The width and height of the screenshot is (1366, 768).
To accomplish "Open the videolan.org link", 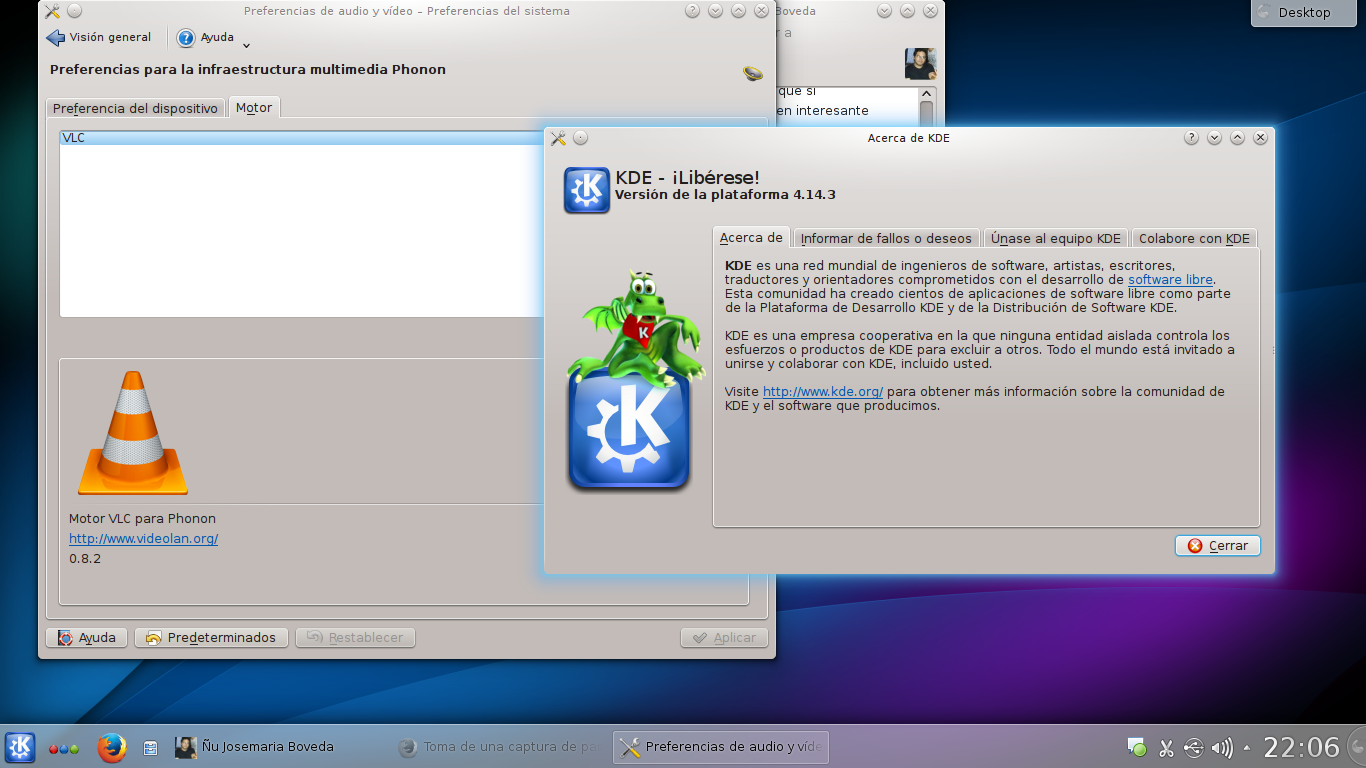I will tap(143, 538).
